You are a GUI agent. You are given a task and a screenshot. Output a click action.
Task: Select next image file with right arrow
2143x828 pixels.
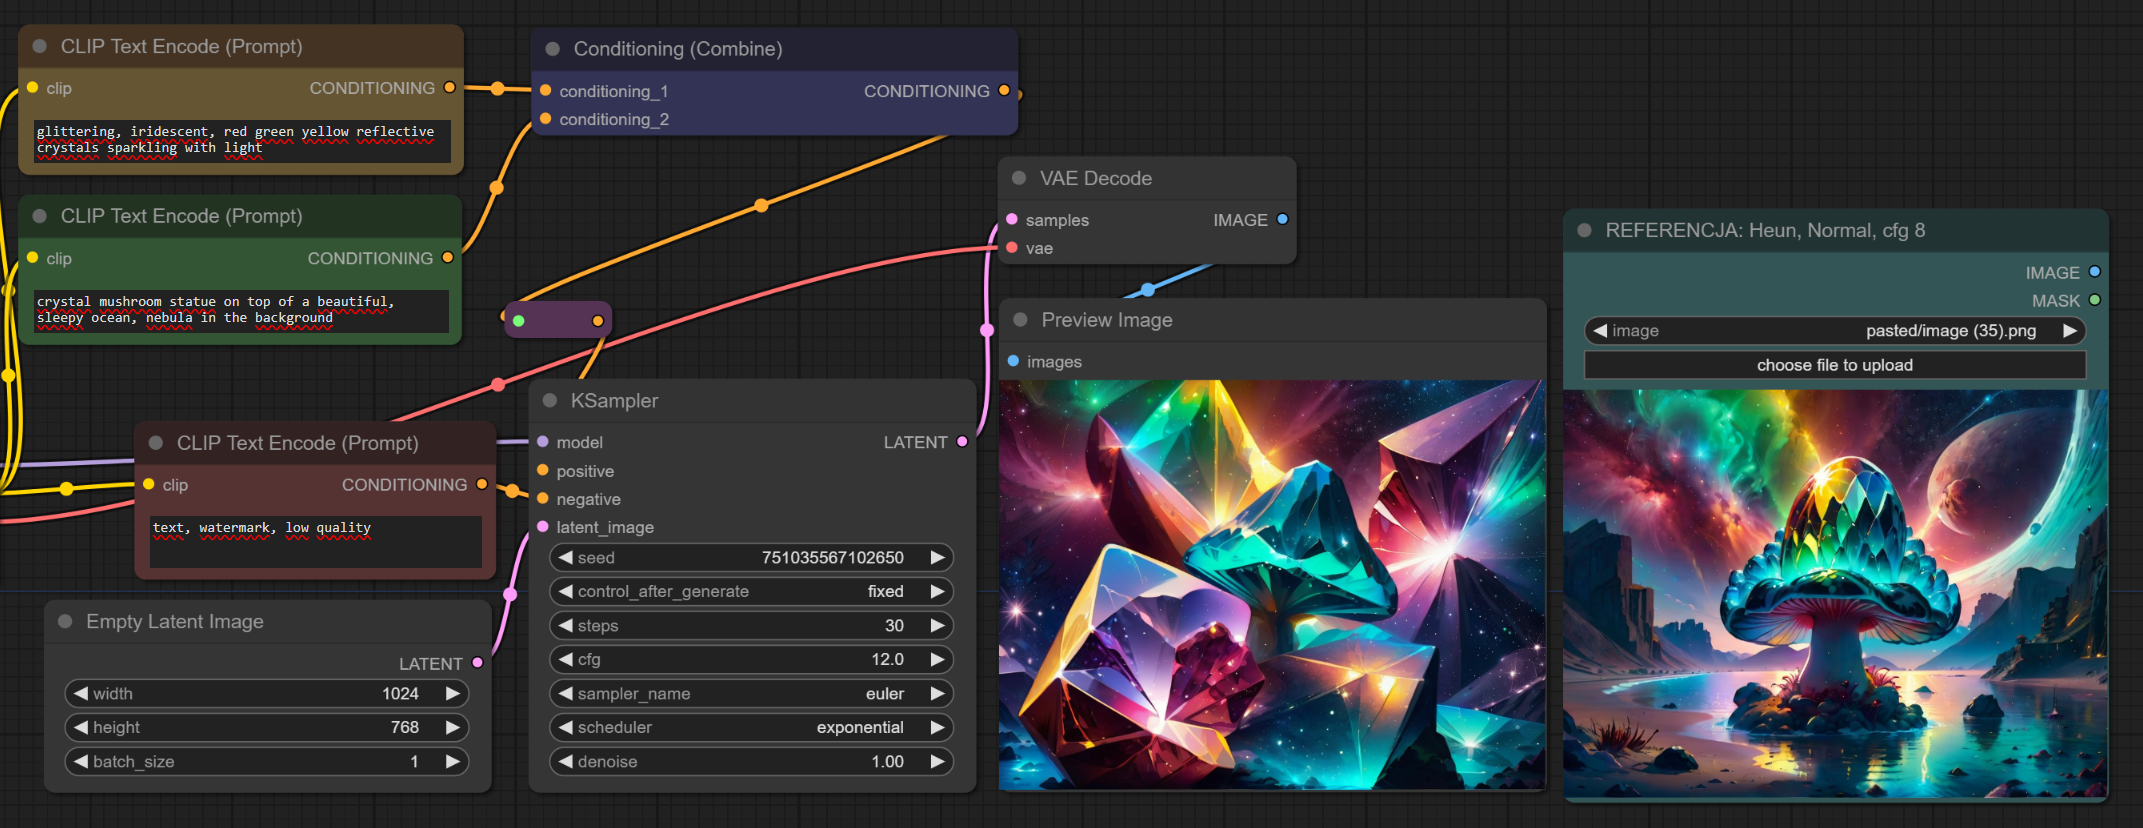pyautogui.click(x=2070, y=331)
